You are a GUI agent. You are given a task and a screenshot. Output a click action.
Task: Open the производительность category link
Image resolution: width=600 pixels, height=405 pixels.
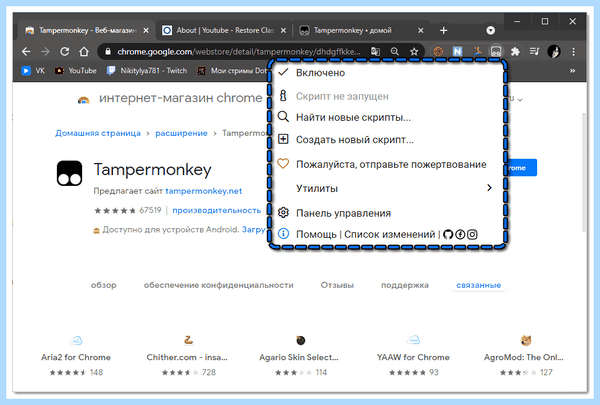coord(217,210)
